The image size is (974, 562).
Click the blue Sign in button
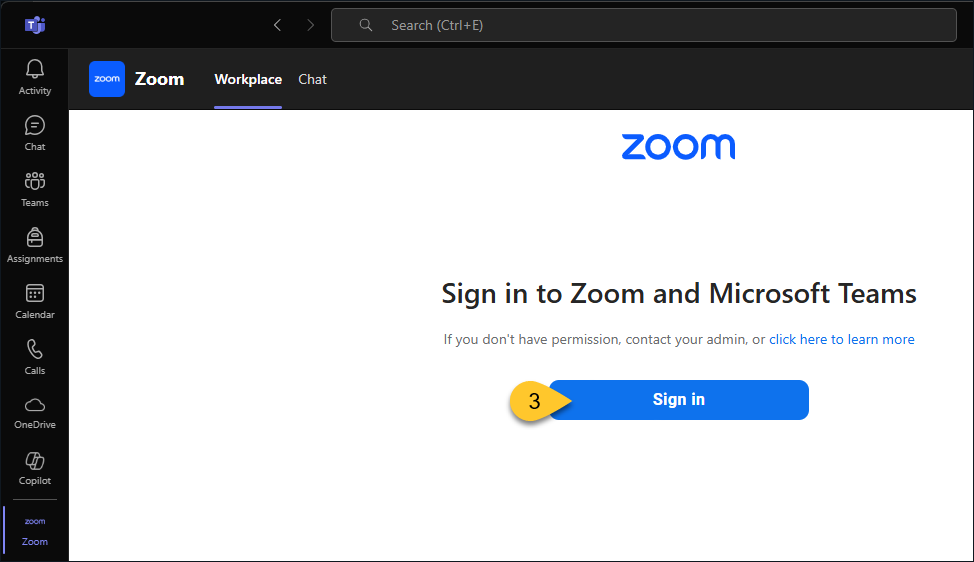tap(679, 400)
